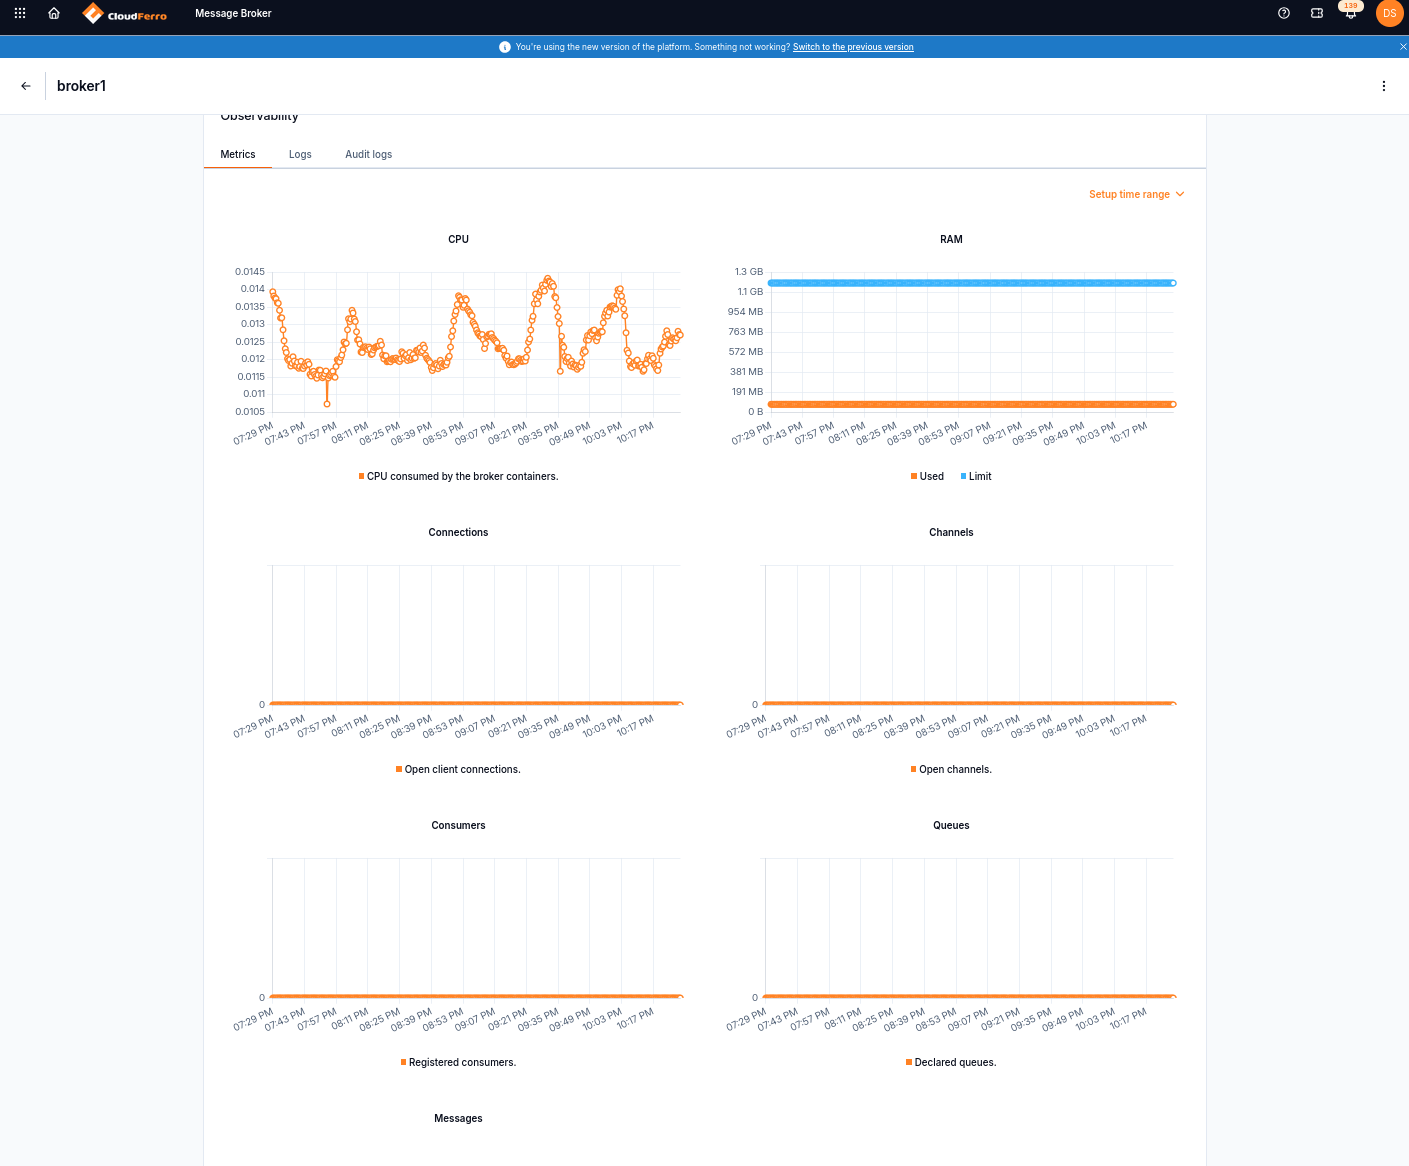Click the CPU chart title
This screenshot has width=1409, height=1166.
tap(459, 239)
